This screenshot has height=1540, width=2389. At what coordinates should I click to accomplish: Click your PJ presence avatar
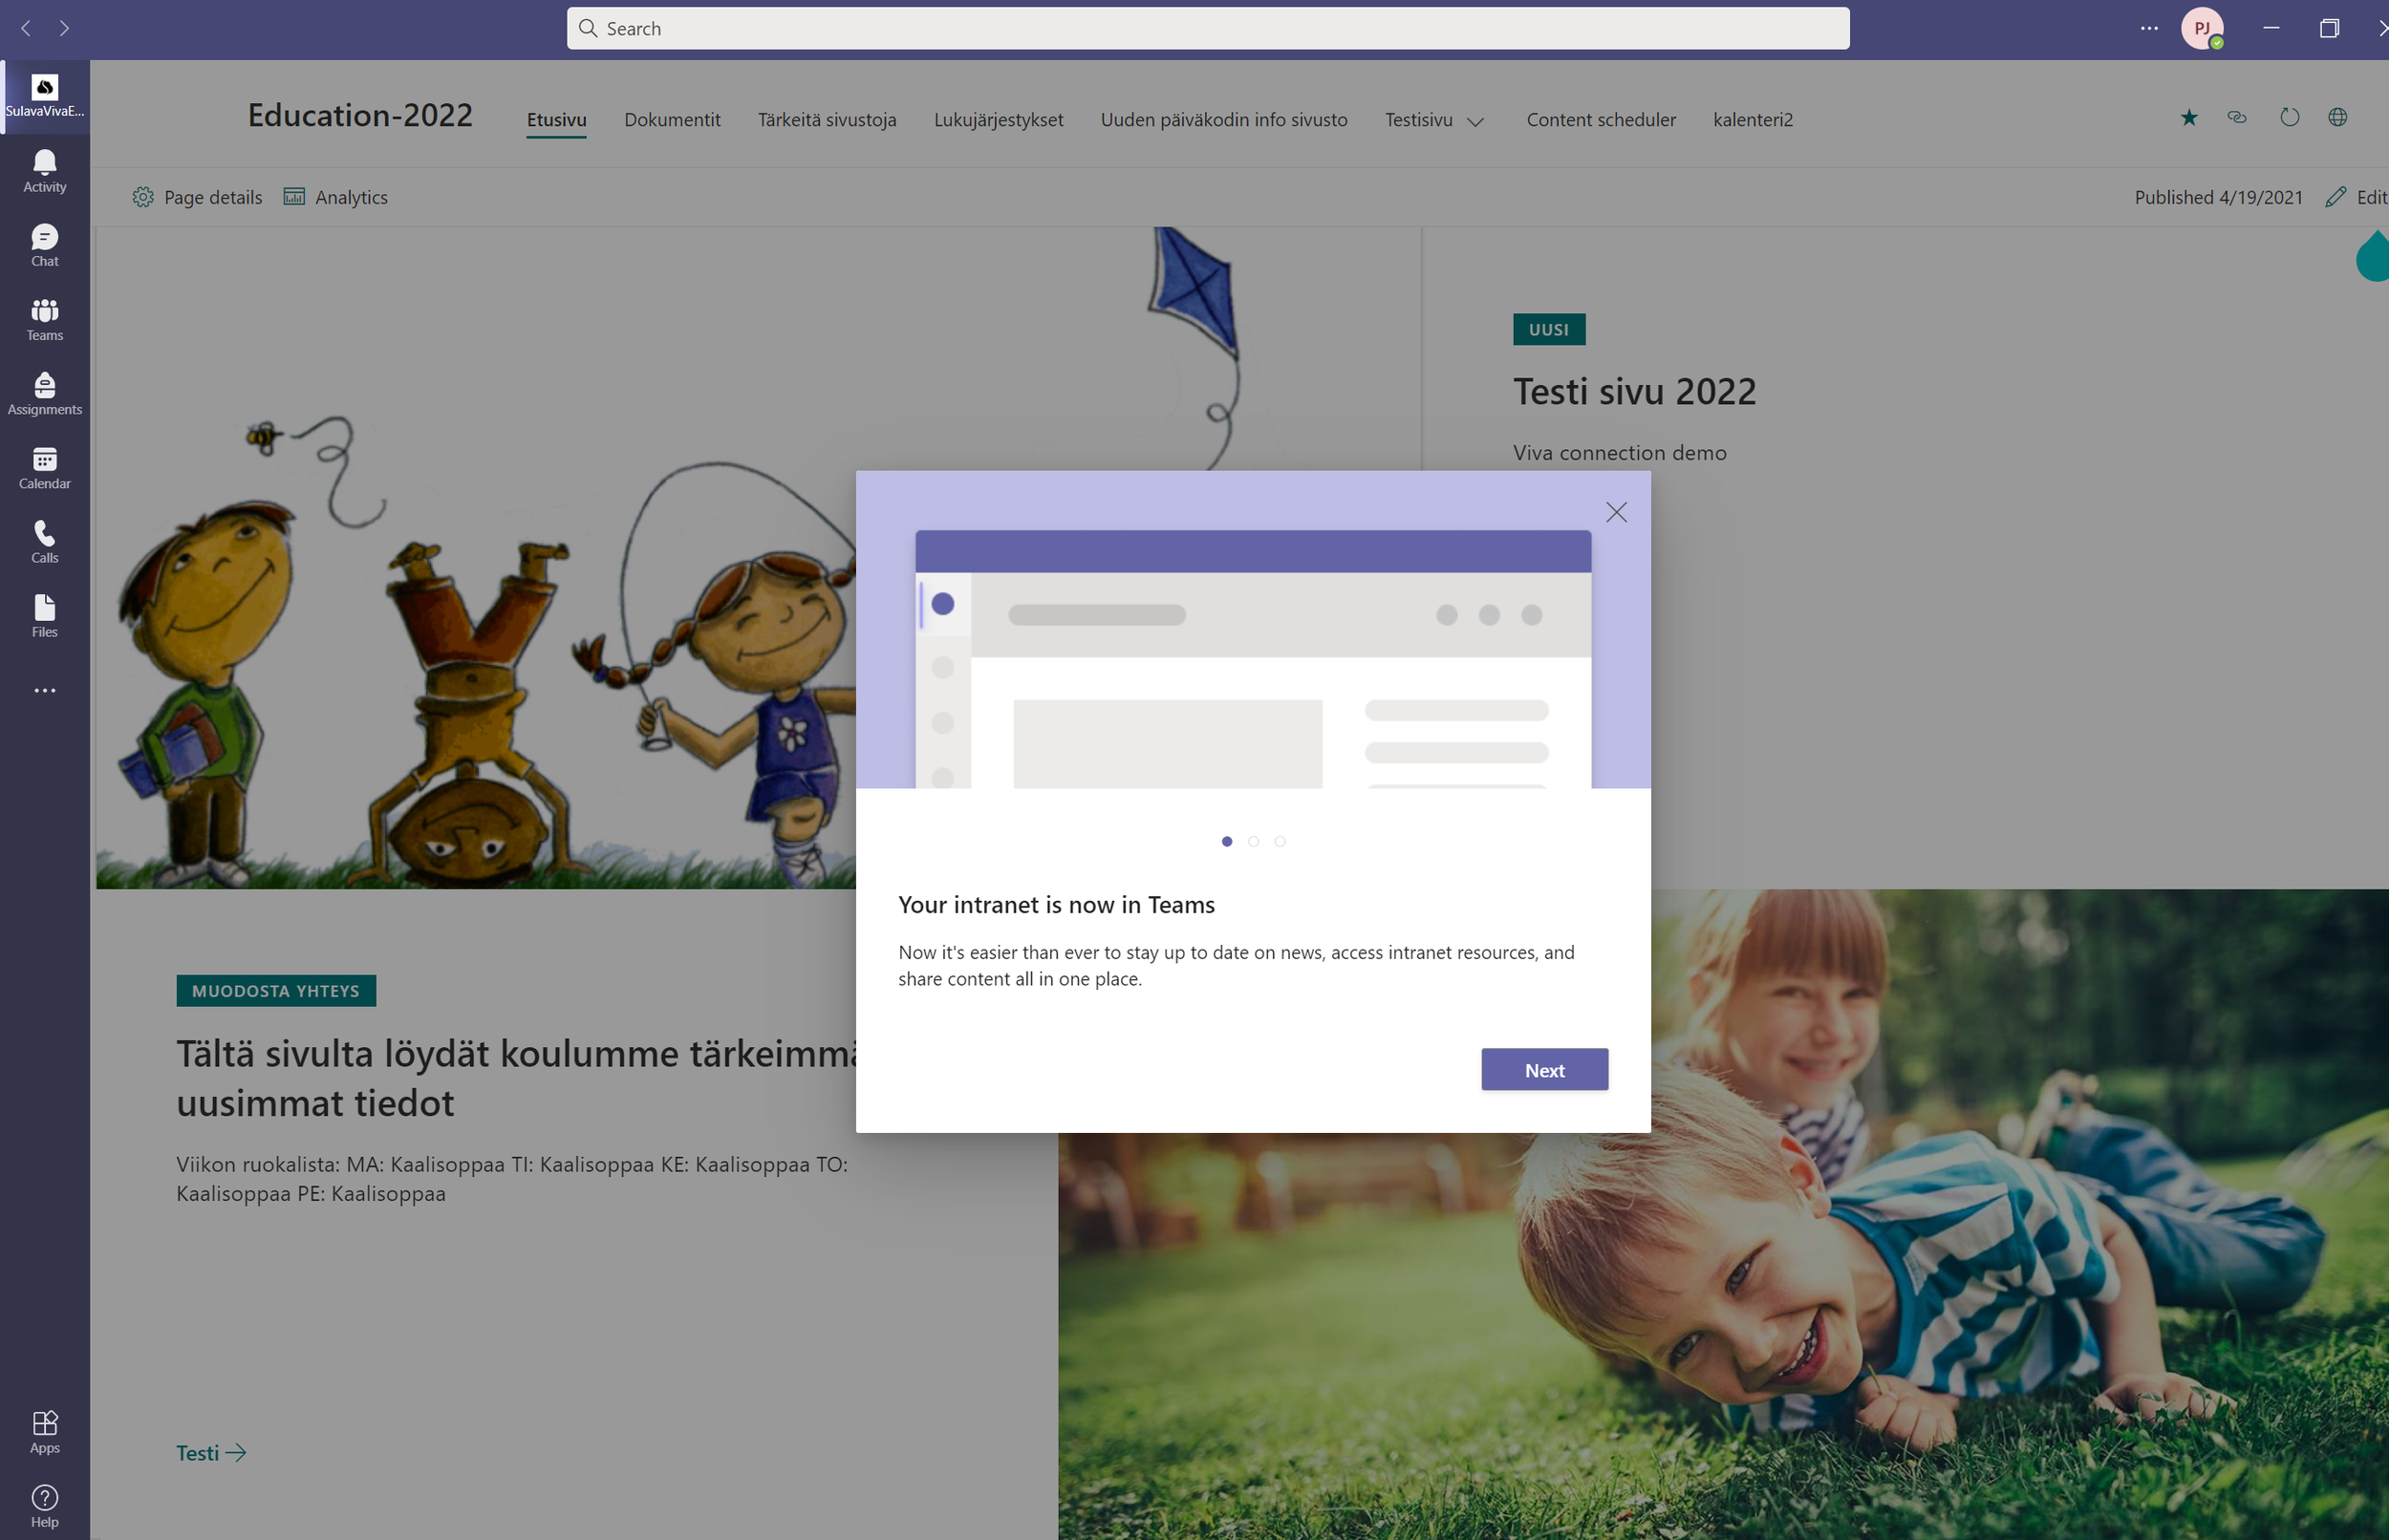click(2204, 28)
